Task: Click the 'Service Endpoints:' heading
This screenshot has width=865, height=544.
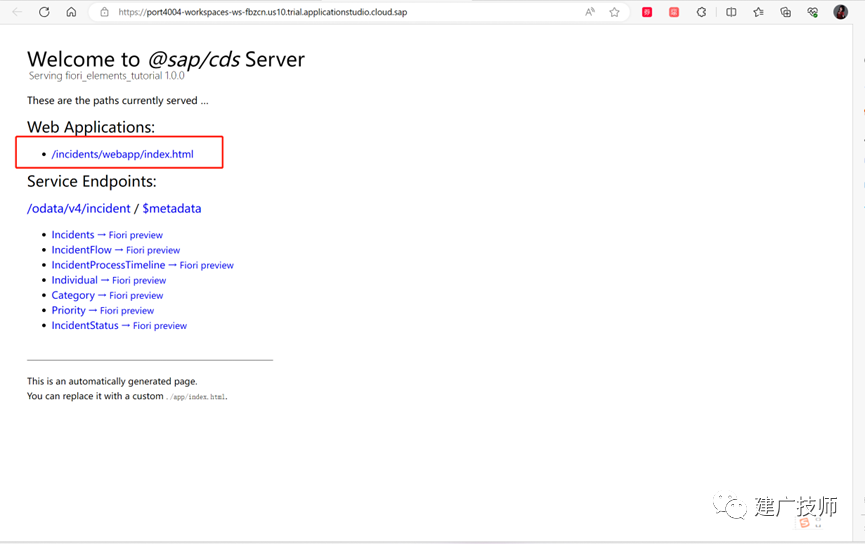Action: click(92, 182)
